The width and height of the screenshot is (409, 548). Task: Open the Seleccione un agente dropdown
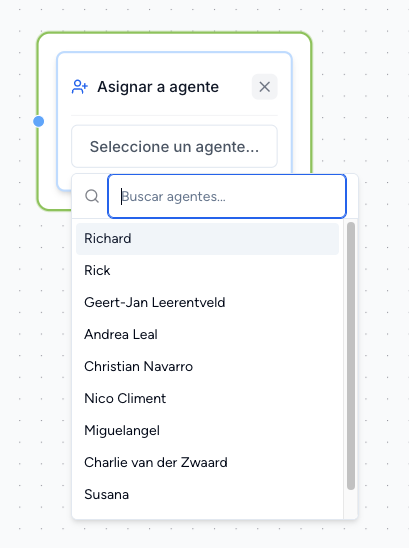point(174,146)
